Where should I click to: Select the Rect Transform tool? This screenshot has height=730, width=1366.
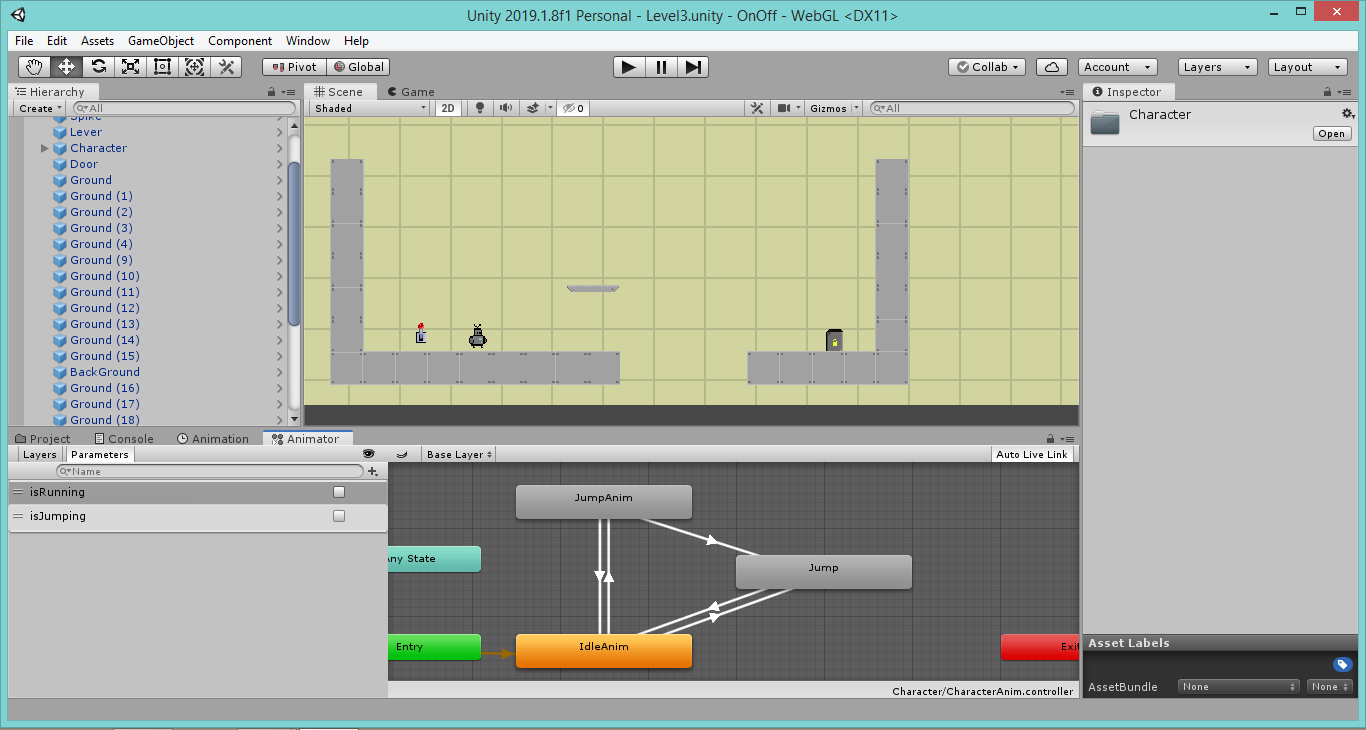(162, 67)
